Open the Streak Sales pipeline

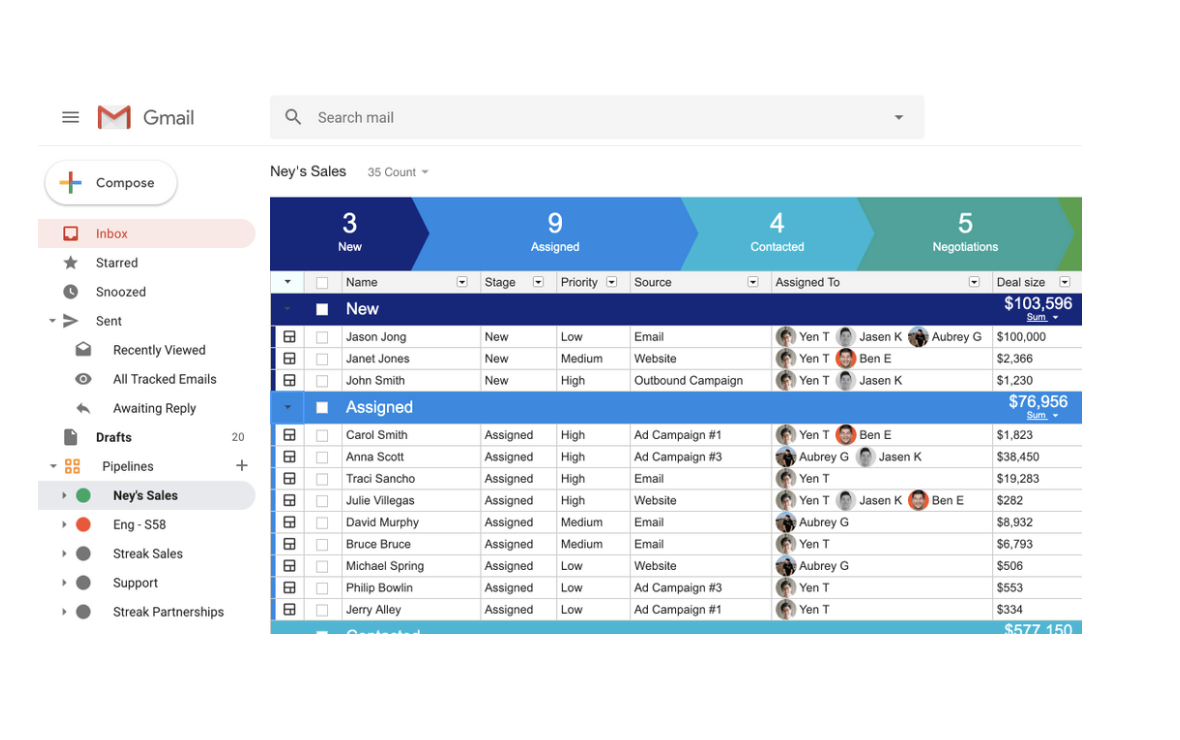pos(148,554)
